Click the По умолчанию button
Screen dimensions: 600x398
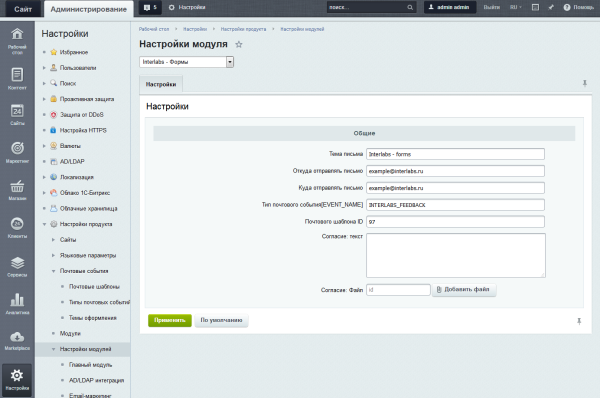point(222,320)
